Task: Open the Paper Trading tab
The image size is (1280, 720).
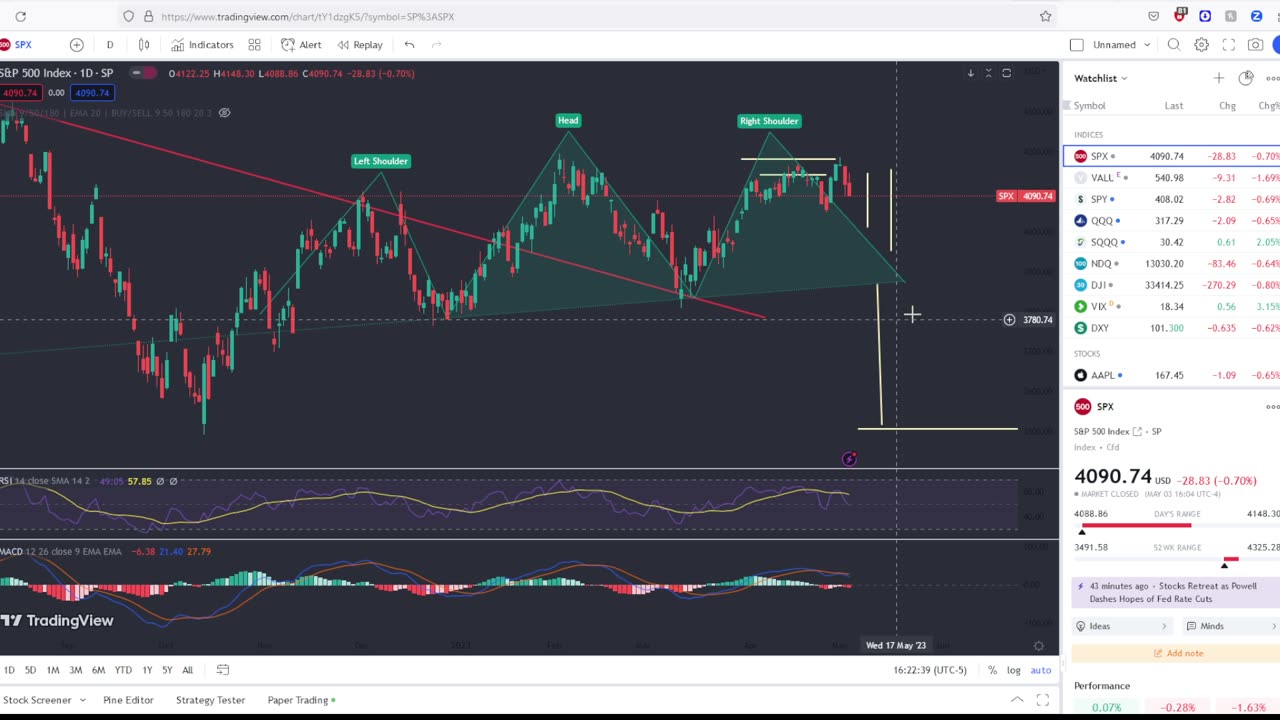Action: pyautogui.click(x=301, y=700)
